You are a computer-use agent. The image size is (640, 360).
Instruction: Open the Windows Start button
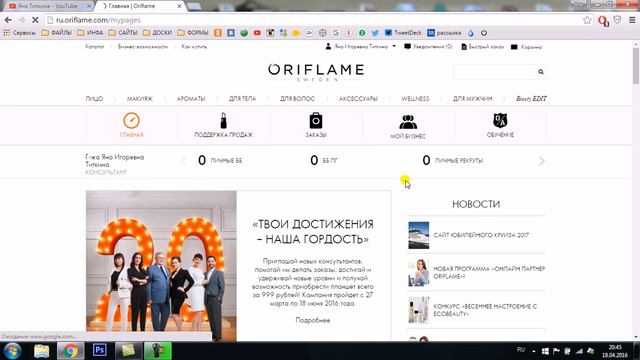click(x=12, y=351)
